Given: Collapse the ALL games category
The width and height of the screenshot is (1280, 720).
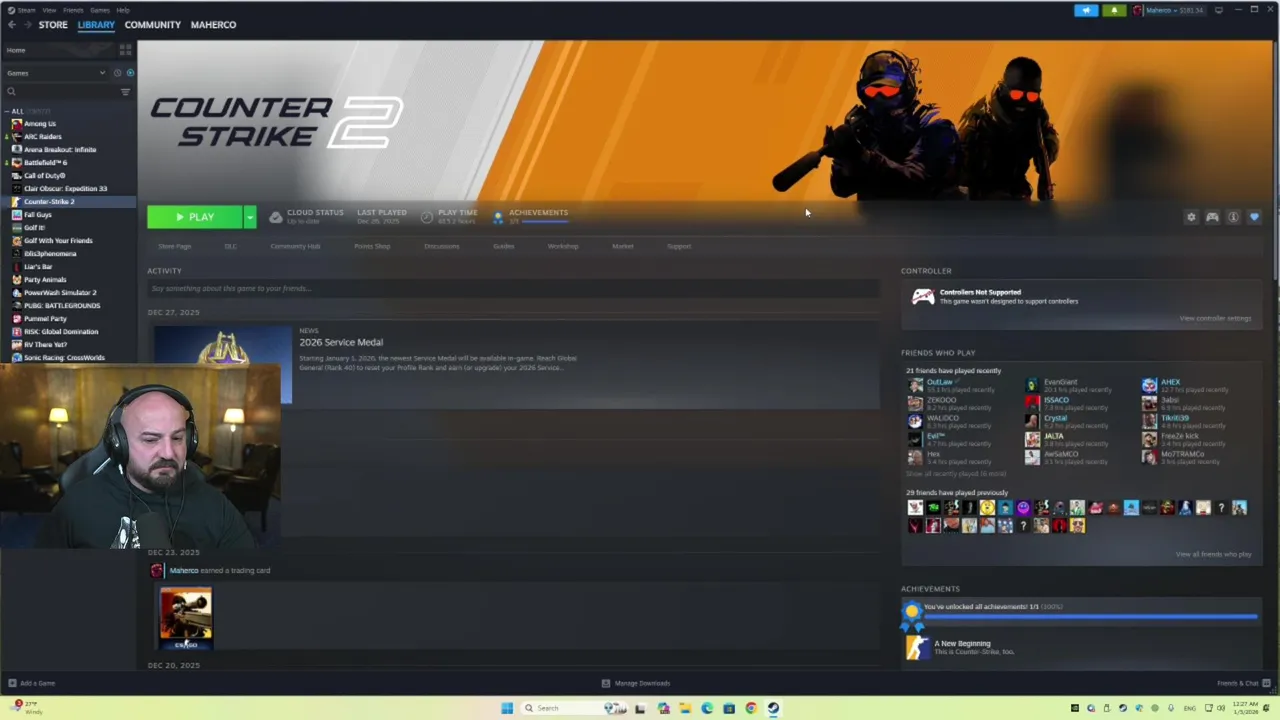Looking at the screenshot, I should pyautogui.click(x=8, y=111).
